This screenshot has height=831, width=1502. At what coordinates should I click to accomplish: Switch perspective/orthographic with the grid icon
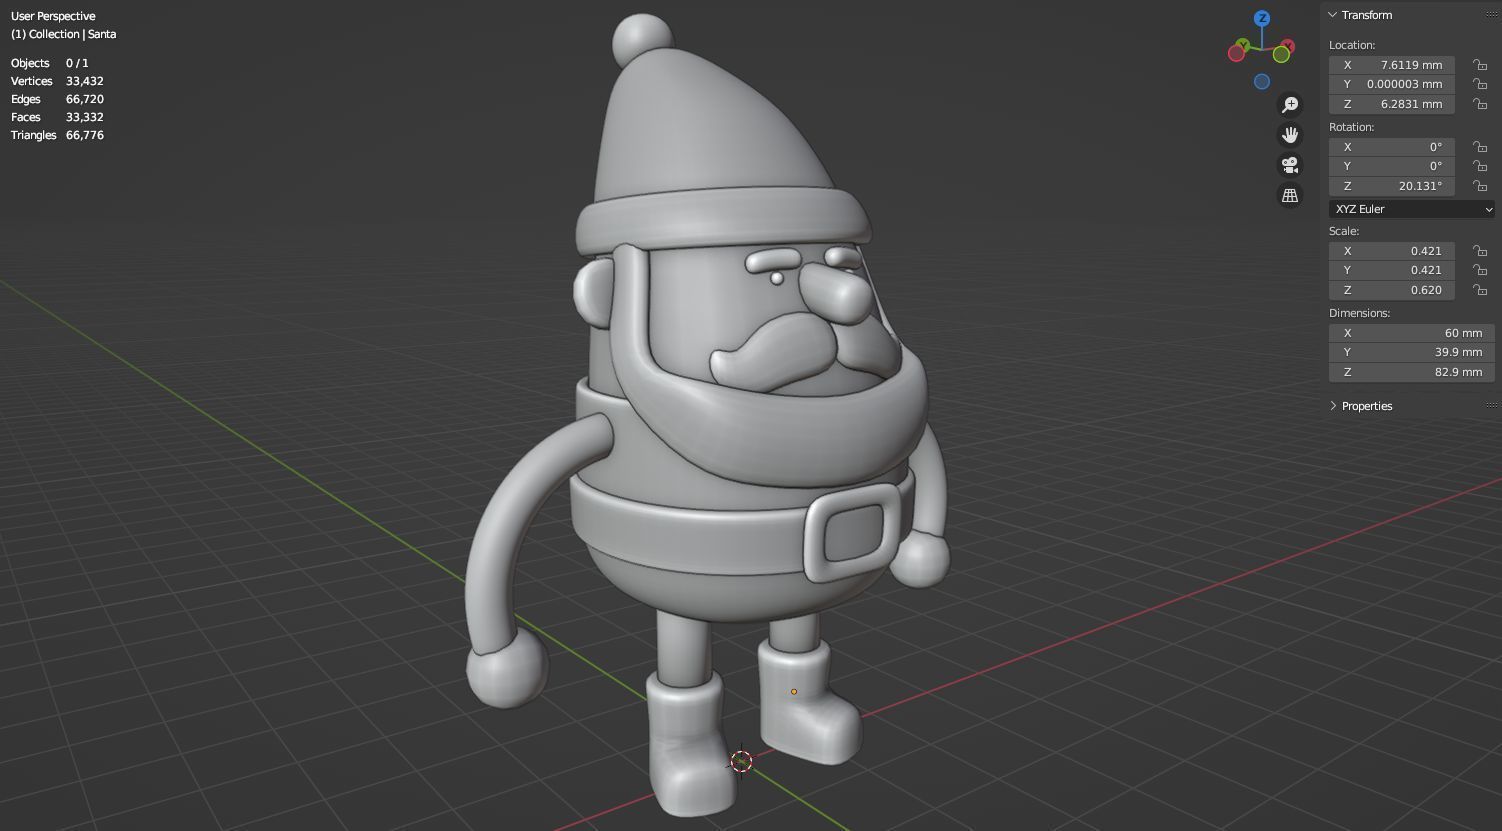click(x=1290, y=196)
